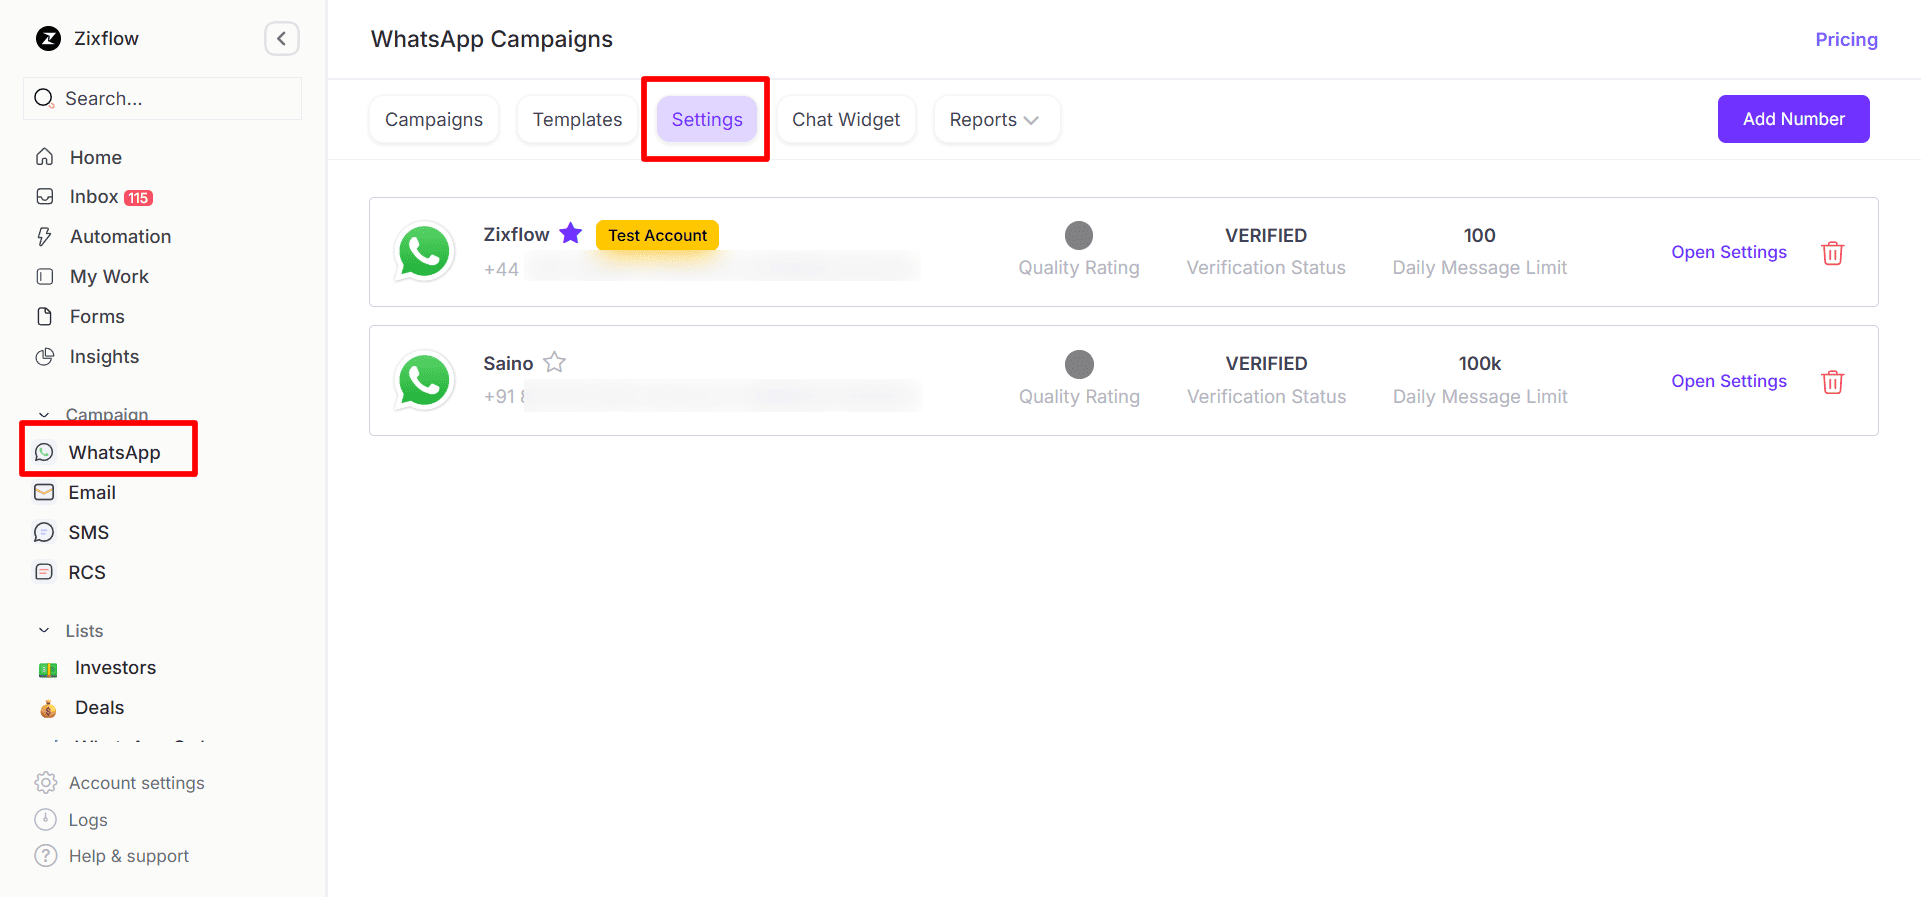Click the My Work icon

pyautogui.click(x=44, y=277)
